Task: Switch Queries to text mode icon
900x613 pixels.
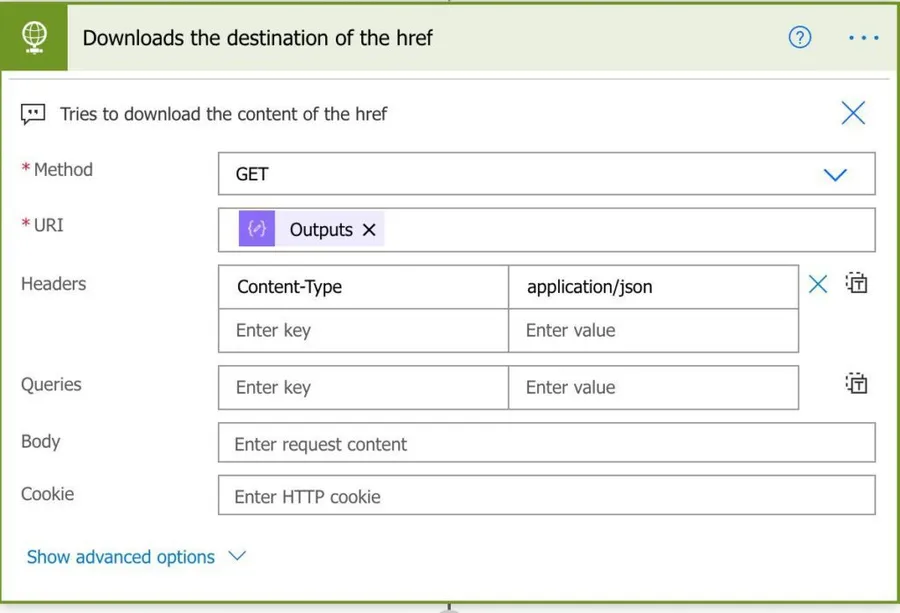Action: [856, 384]
